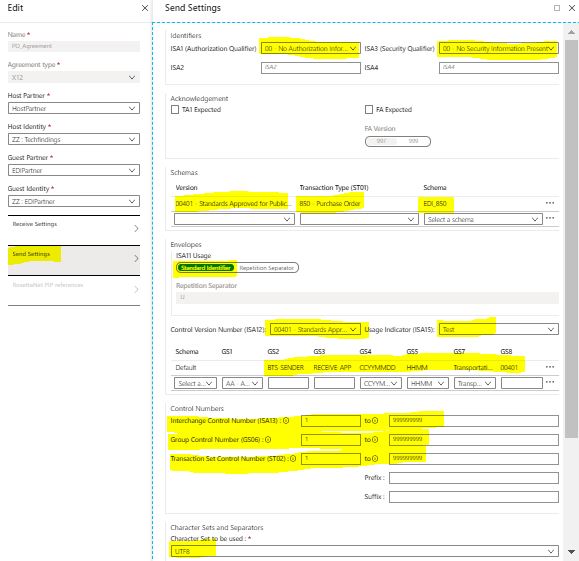Click empty GS2 input field
The height and width of the screenshot is (561, 579).
click(x=288, y=383)
